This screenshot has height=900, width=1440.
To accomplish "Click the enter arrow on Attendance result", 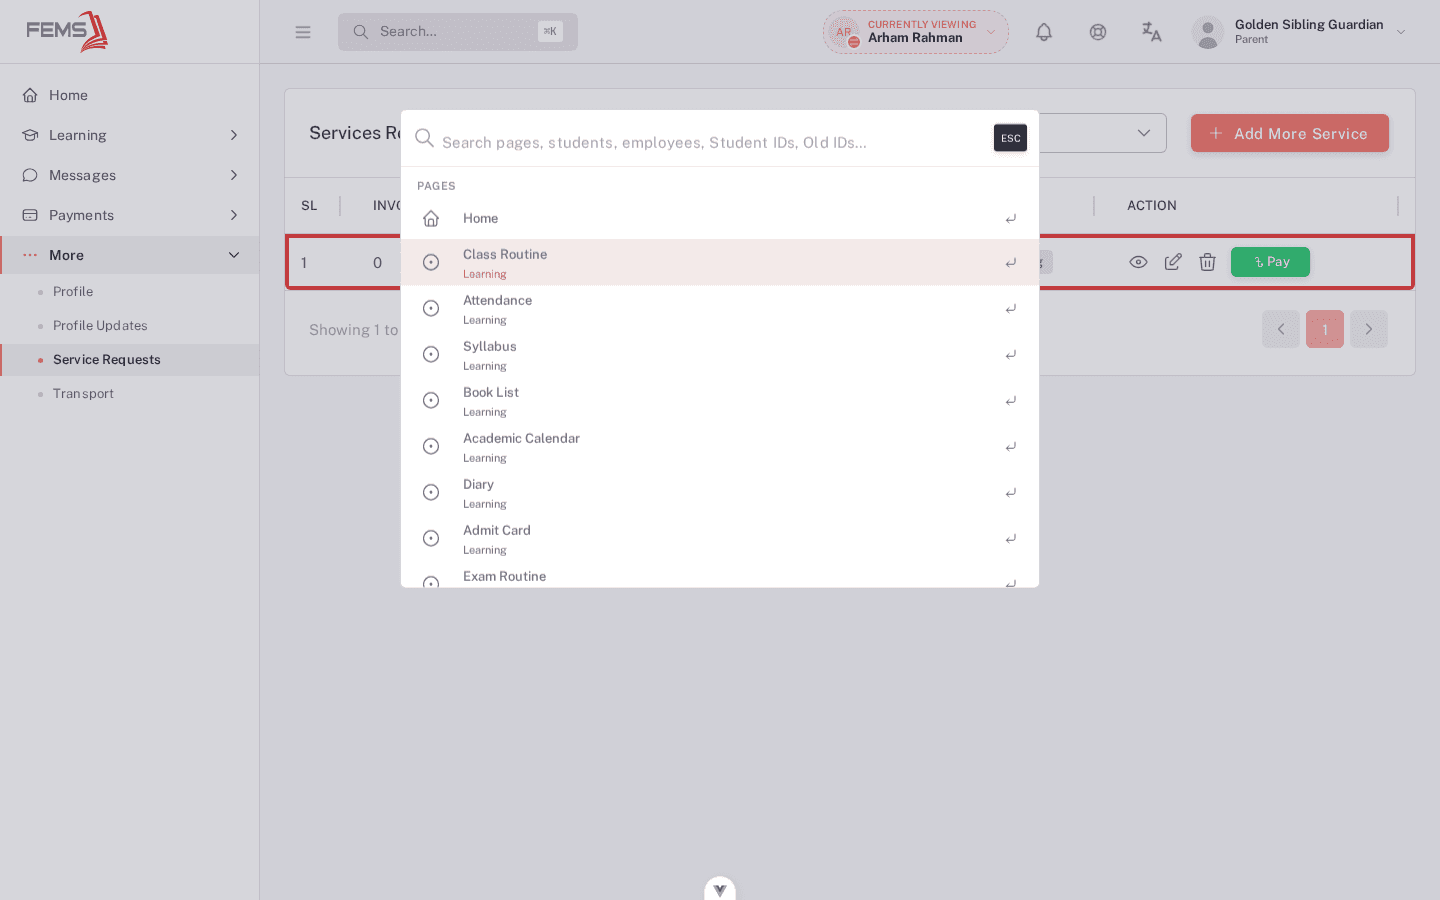I will pos(1011,308).
